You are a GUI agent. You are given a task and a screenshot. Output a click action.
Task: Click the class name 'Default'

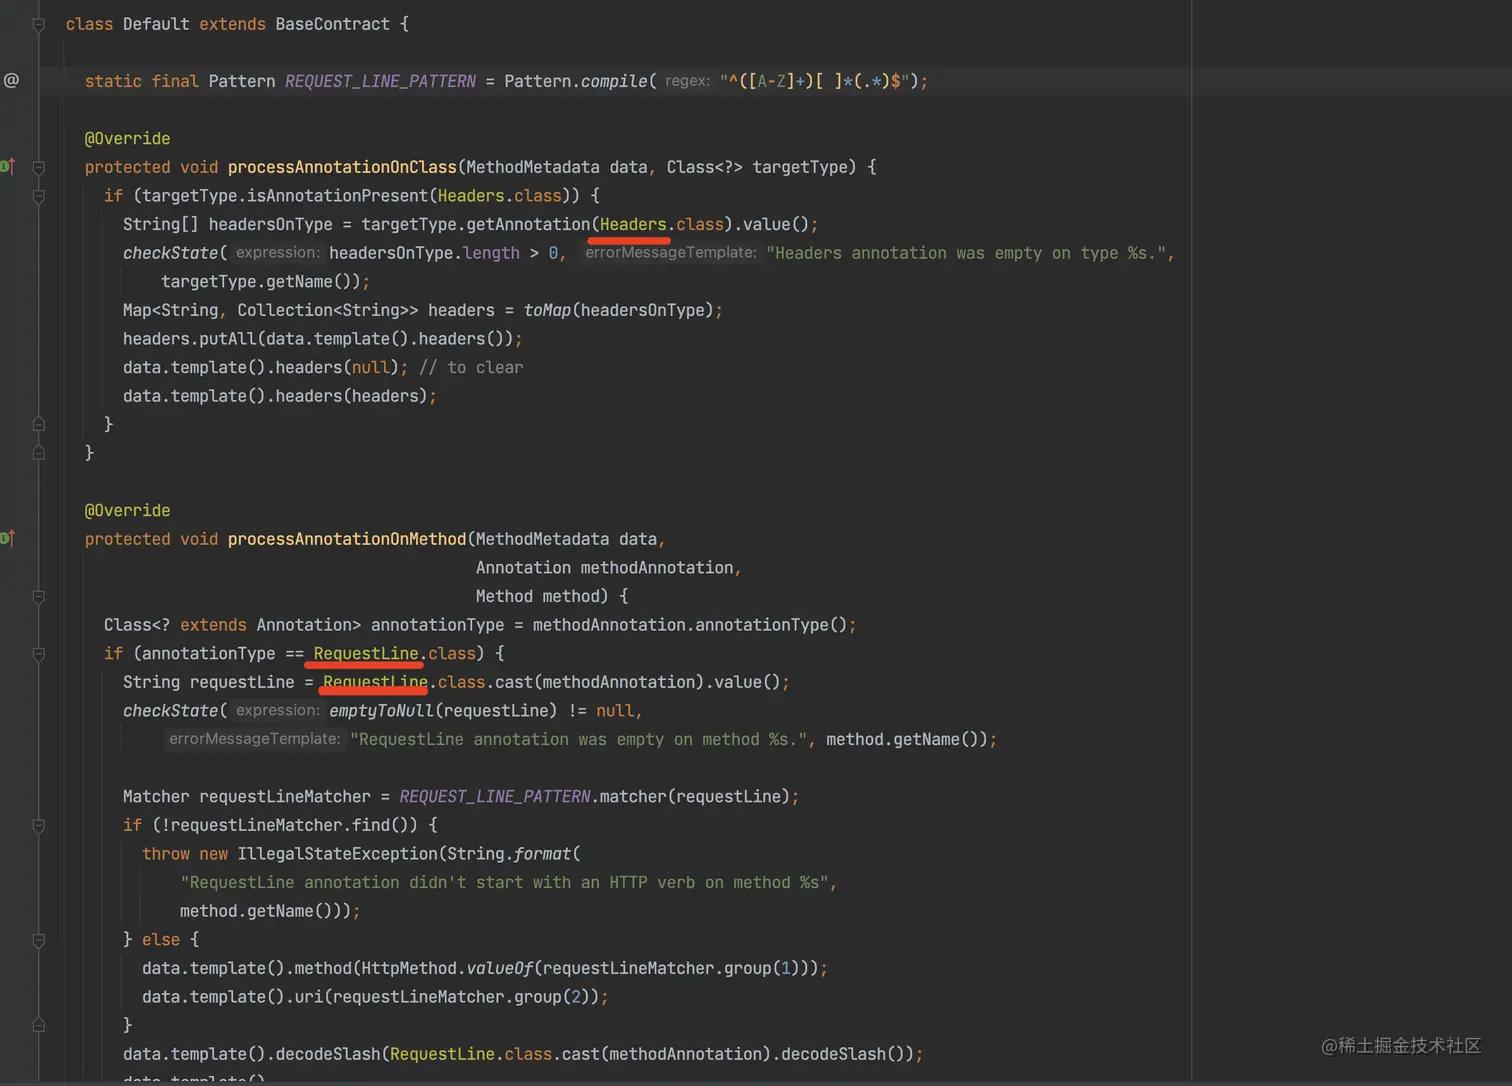click(156, 24)
